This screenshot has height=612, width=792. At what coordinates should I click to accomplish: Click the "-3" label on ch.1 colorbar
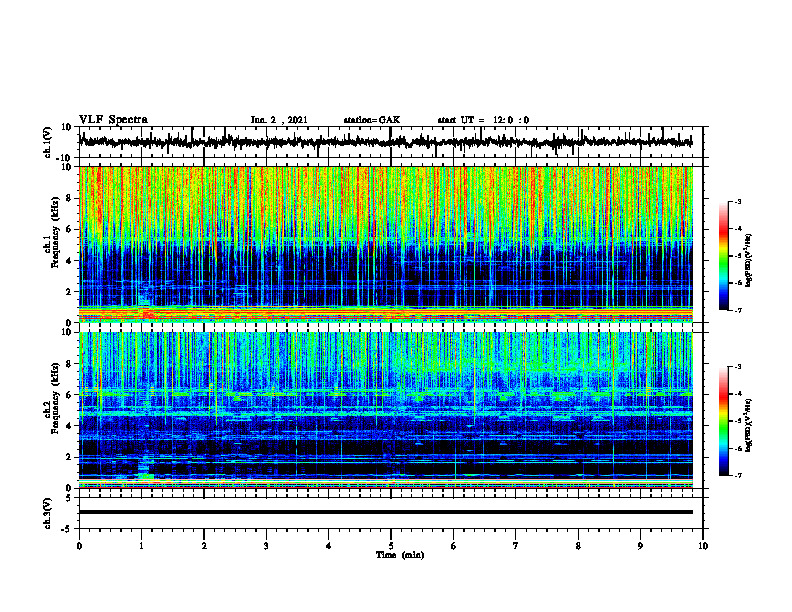[738, 201]
